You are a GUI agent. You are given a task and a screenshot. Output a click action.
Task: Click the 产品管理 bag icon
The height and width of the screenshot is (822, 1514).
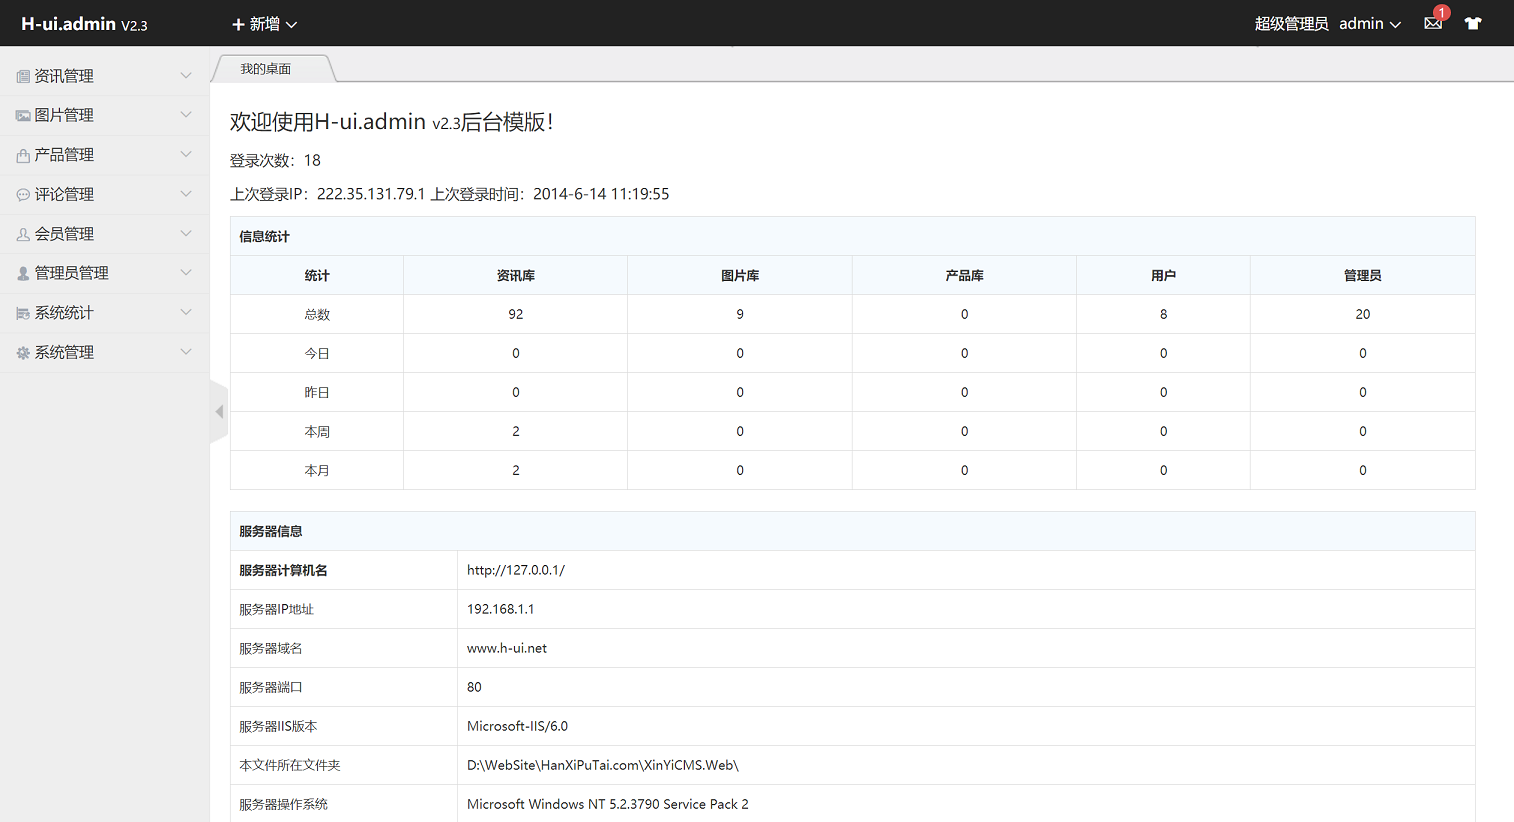(23, 156)
